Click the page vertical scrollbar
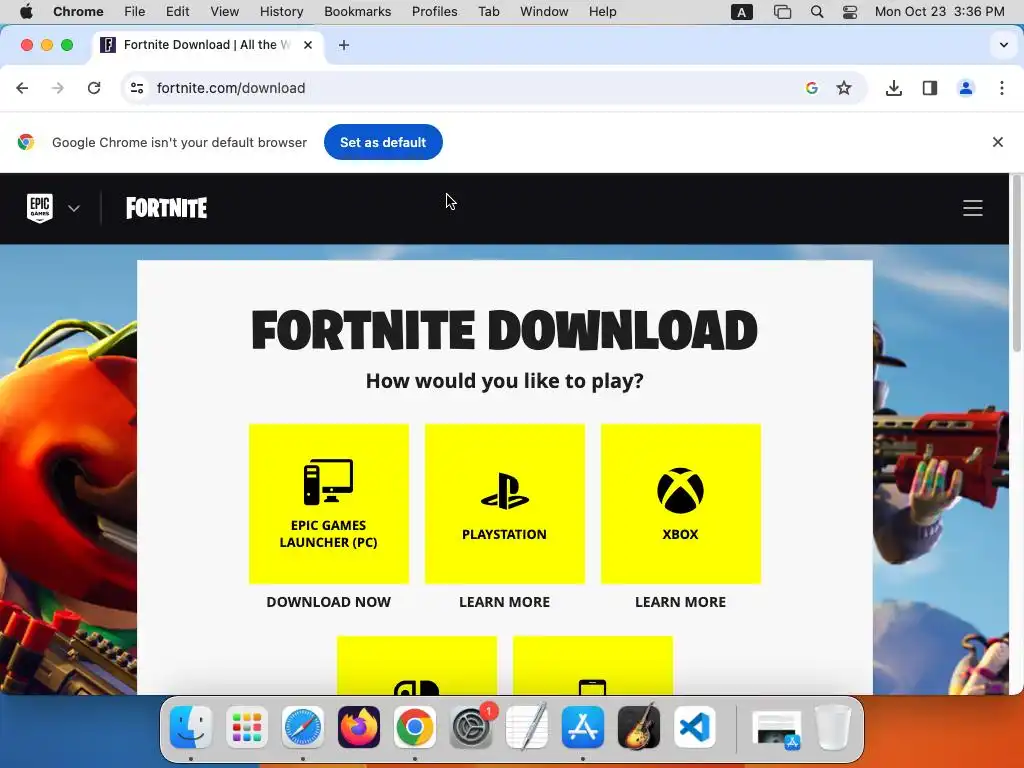This screenshot has width=1024, height=768. [1016, 263]
